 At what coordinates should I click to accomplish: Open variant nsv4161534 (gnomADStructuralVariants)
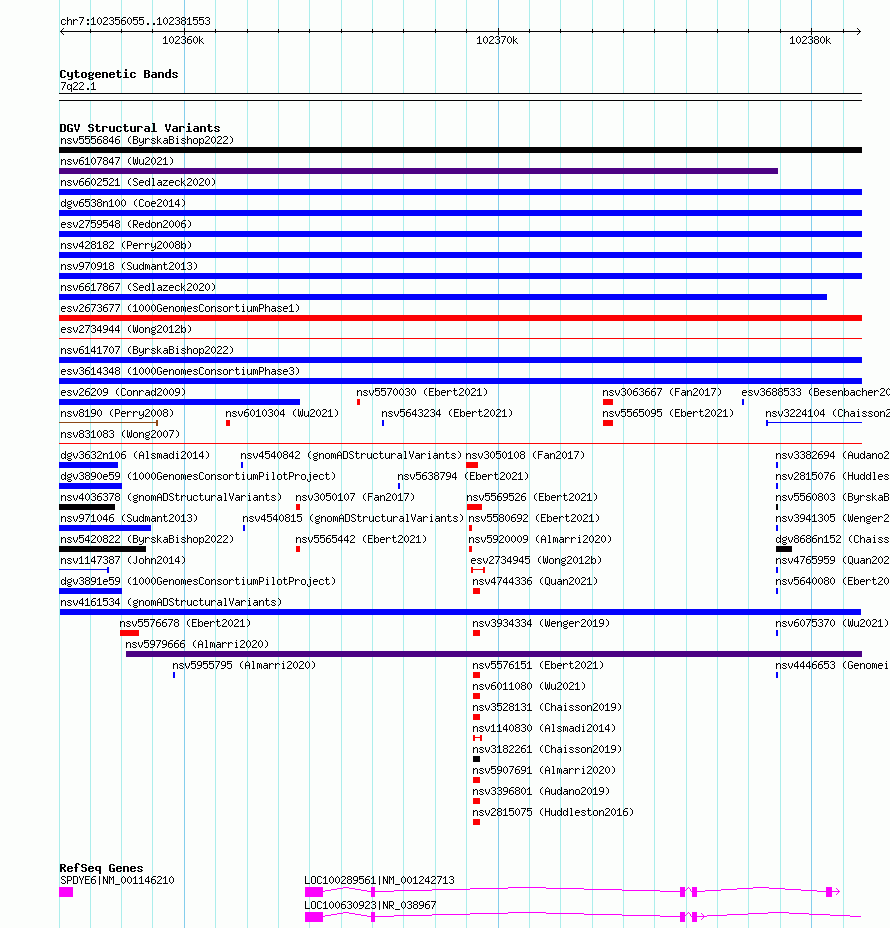(171, 602)
